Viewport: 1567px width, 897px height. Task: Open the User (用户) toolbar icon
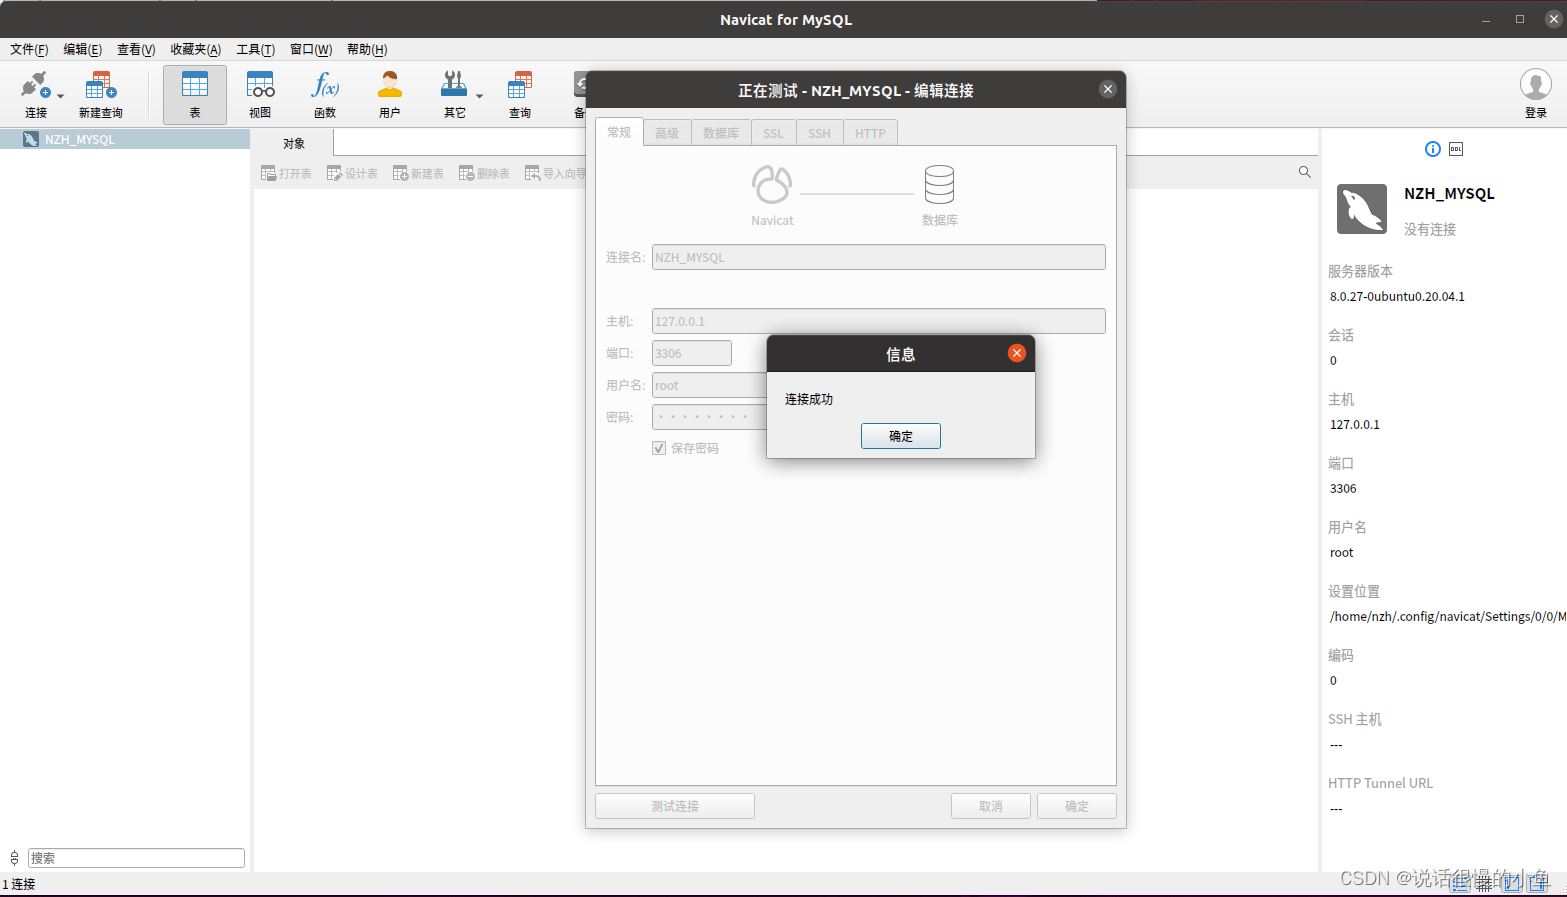390,86
